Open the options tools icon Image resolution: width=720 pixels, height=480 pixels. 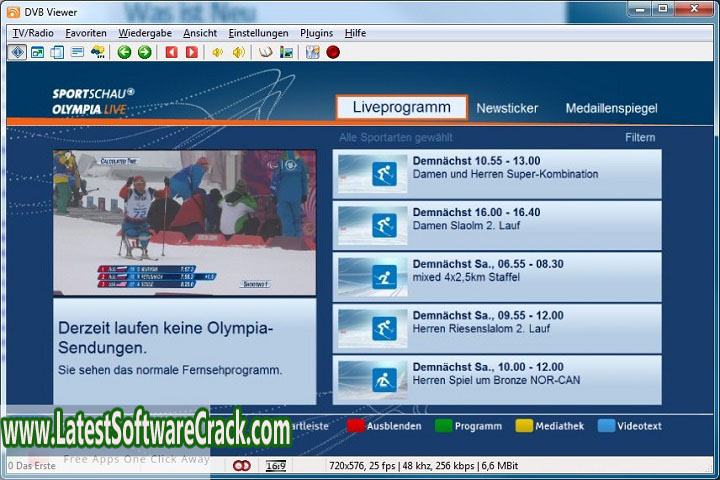[x=313, y=52]
